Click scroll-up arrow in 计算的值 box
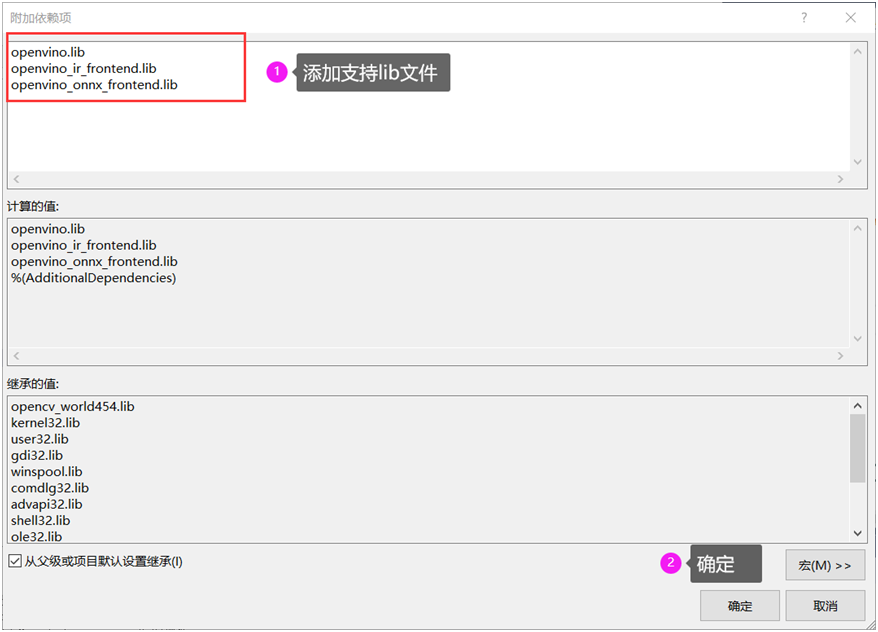The image size is (878, 632). click(x=857, y=228)
